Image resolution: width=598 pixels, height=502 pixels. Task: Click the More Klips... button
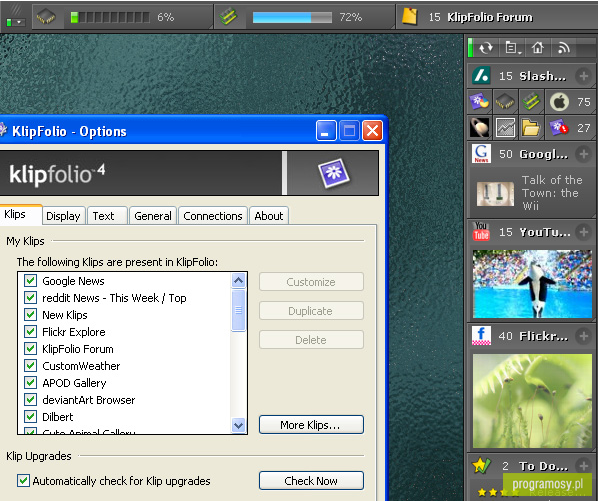[311, 425]
